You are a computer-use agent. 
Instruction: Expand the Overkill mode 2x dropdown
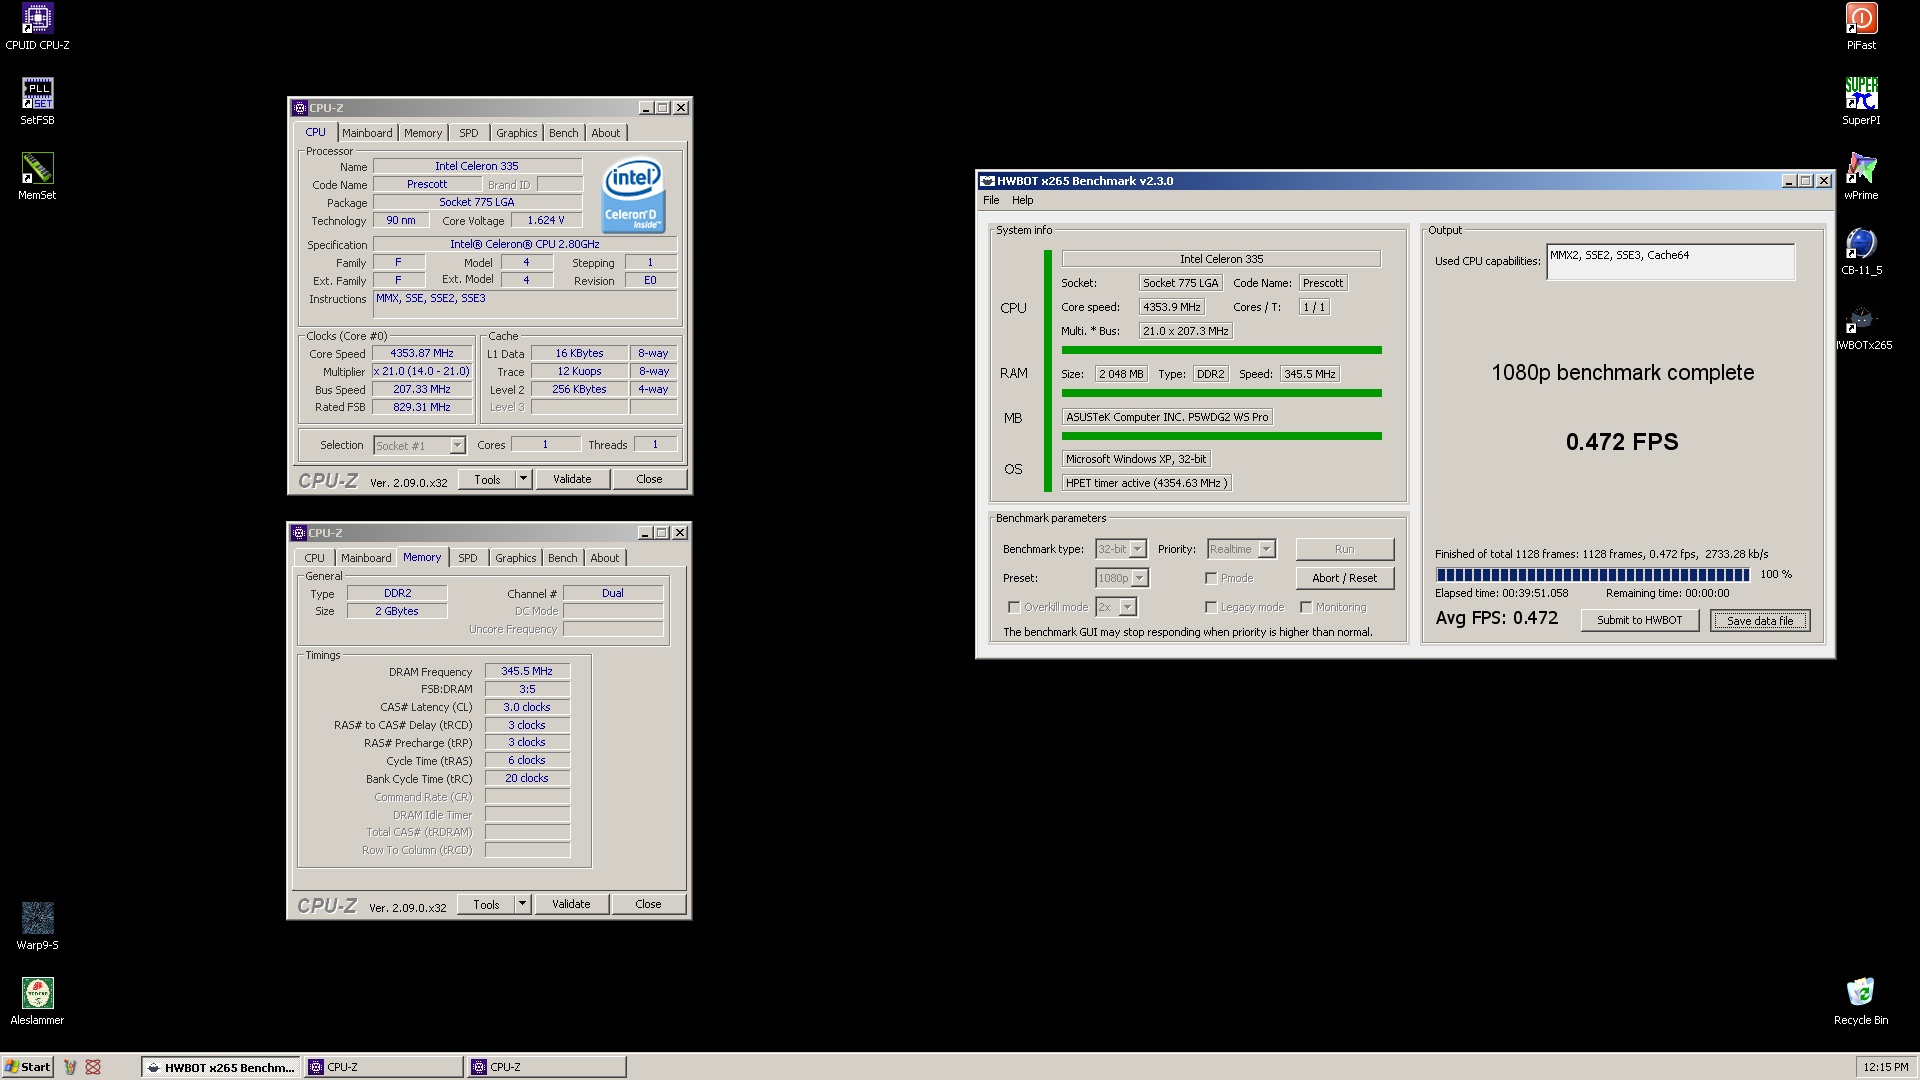1127,607
